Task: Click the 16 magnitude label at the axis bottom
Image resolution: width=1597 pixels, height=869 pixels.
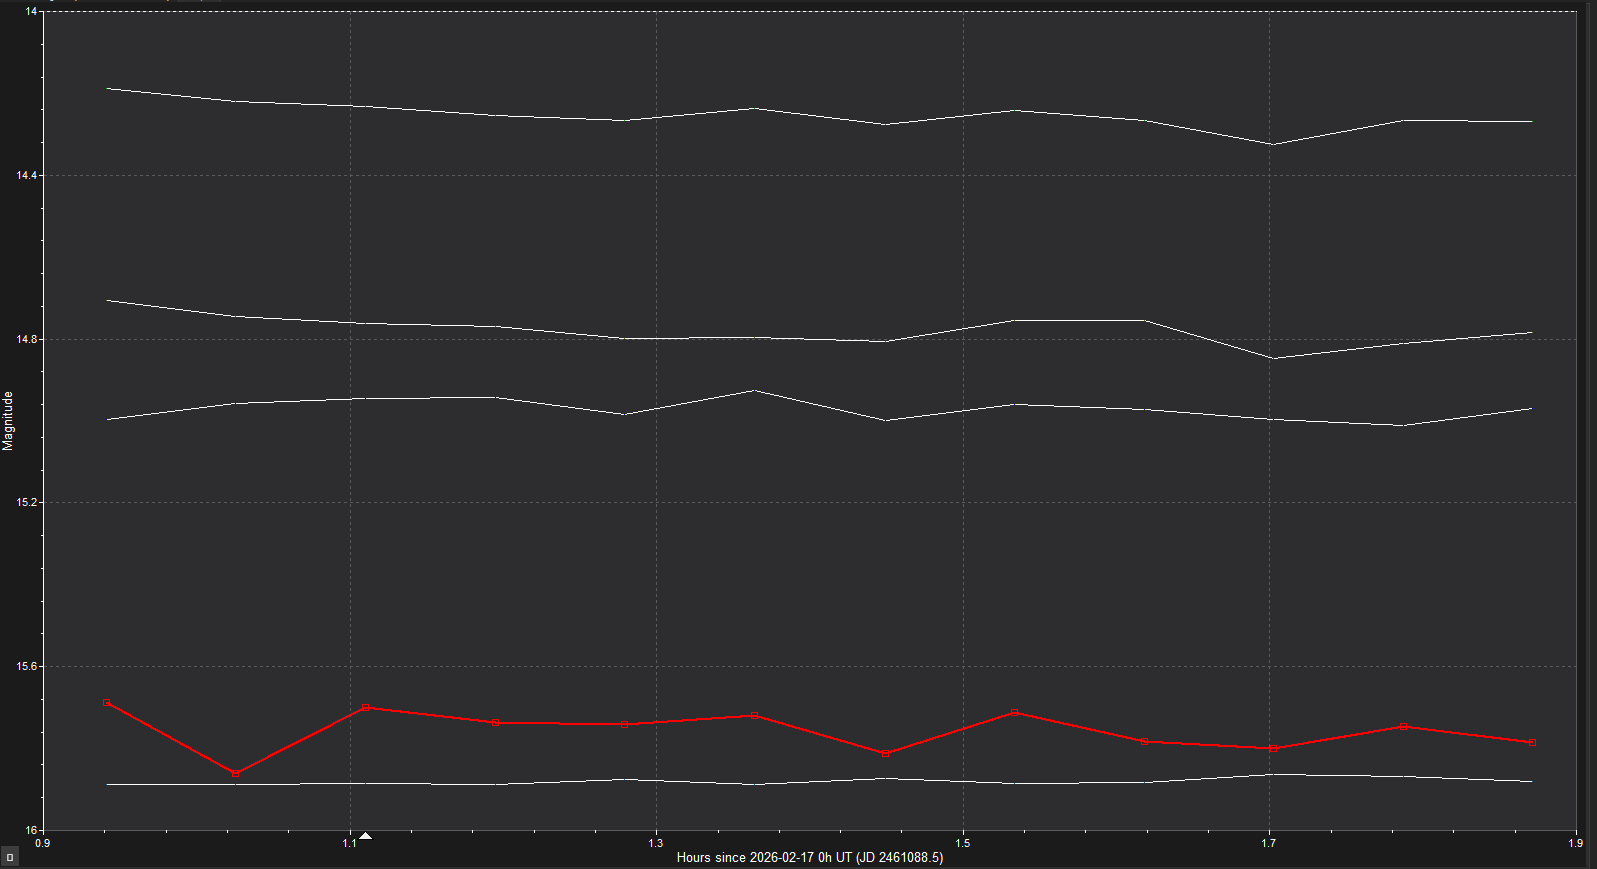Action: (x=31, y=830)
